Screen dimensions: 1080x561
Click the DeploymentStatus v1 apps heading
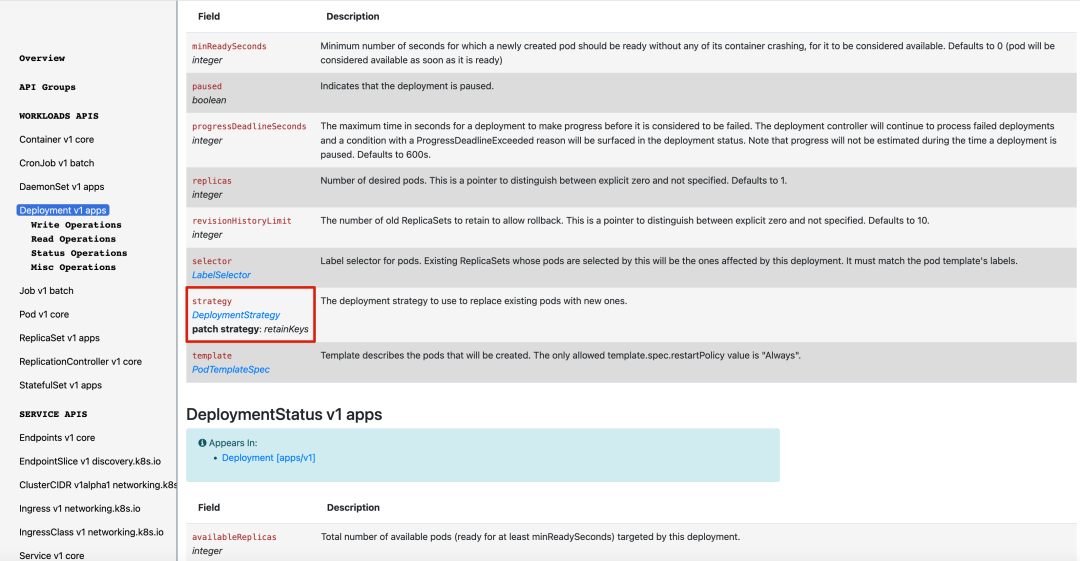point(284,414)
